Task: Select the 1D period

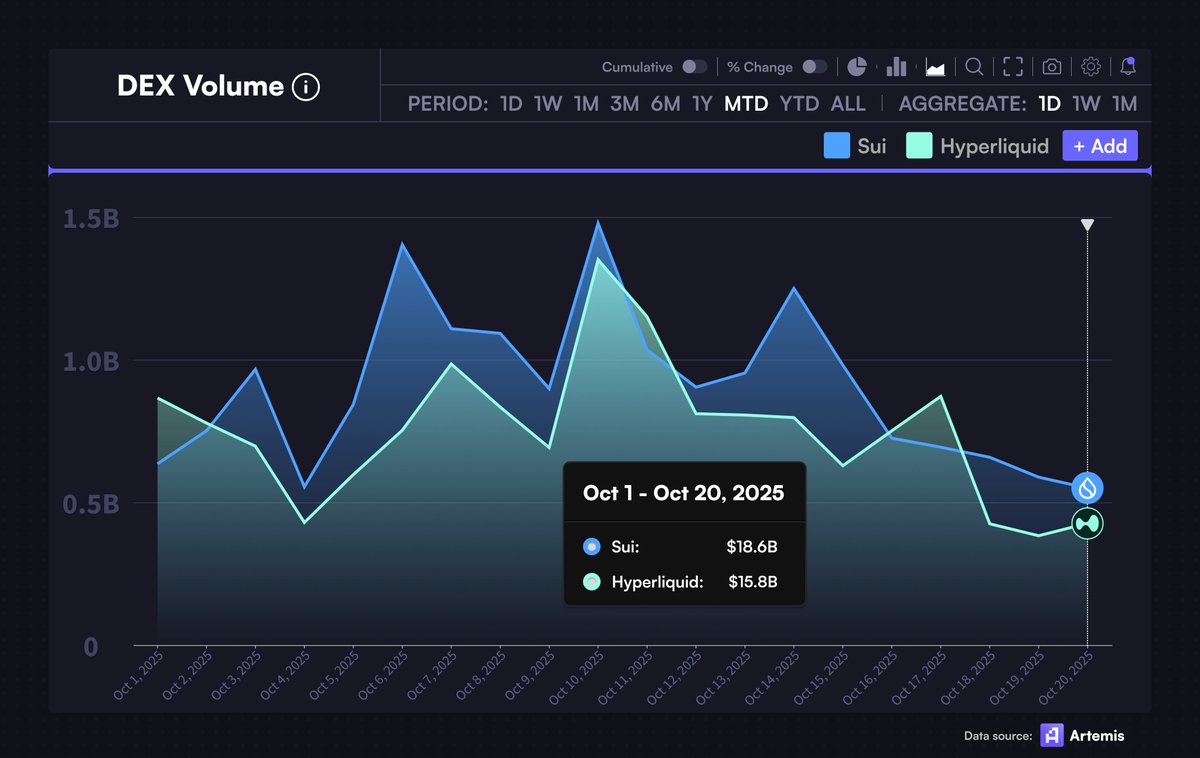Action: coord(511,103)
